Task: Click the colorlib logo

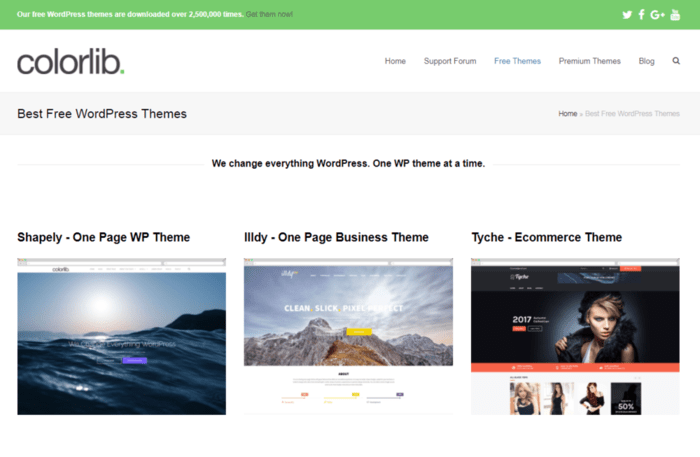Action: pyautogui.click(x=70, y=62)
